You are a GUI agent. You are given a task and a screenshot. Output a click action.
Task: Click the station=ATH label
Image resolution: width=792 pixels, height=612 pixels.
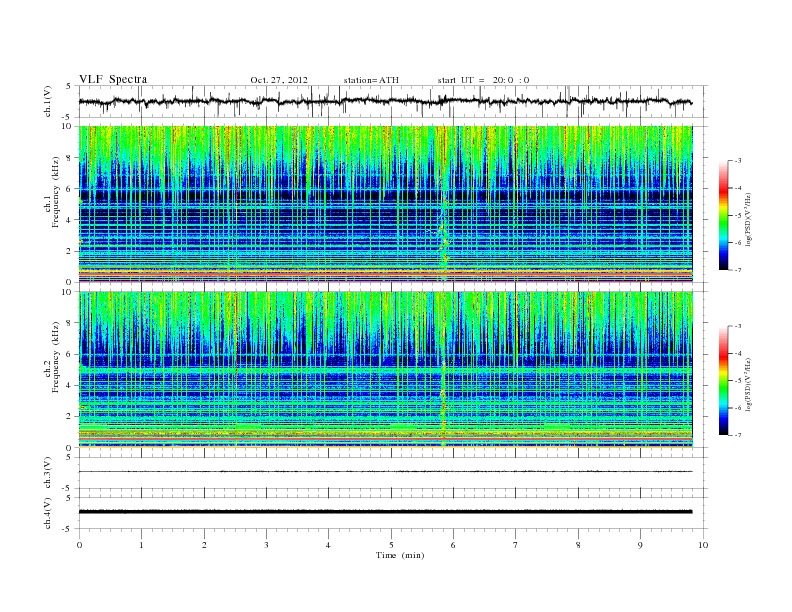[x=371, y=80]
